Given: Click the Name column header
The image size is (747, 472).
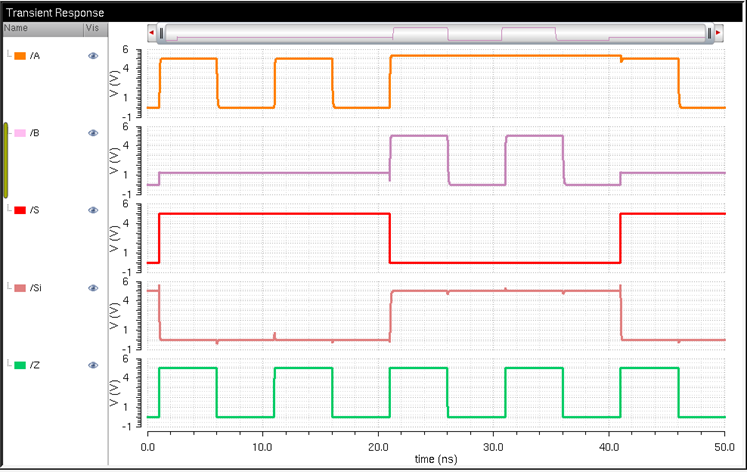Looking at the screenshot, I should 43,29.
